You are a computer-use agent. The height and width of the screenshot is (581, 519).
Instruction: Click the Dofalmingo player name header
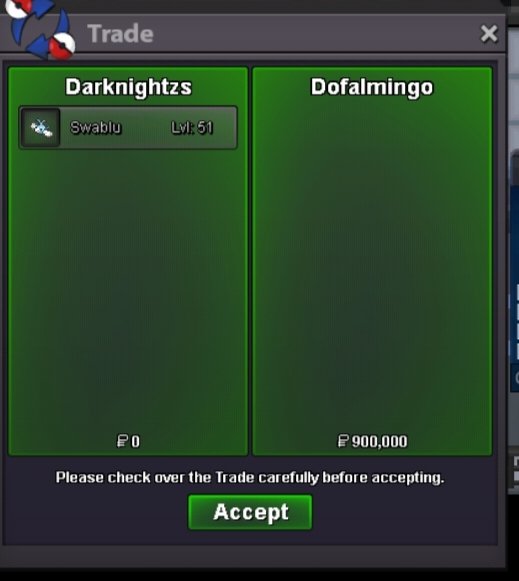pyautogui.click(x=372, y=87)
